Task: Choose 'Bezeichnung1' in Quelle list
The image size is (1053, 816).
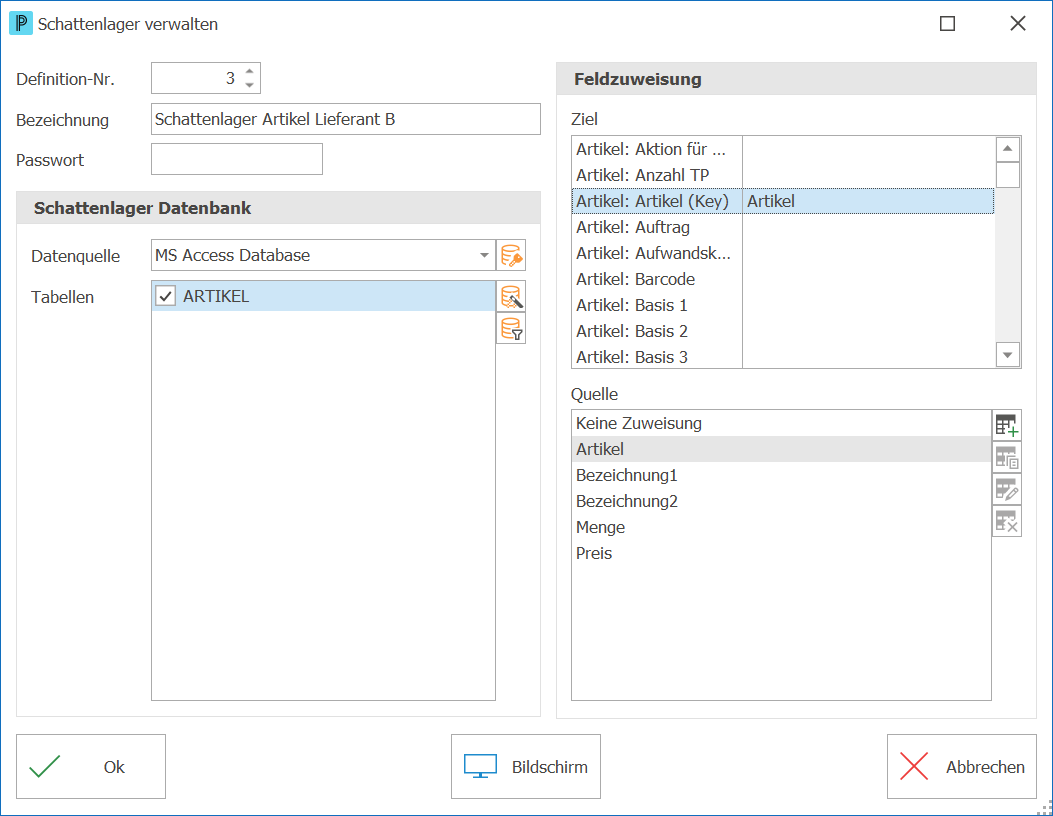Action: pos(782,475)
